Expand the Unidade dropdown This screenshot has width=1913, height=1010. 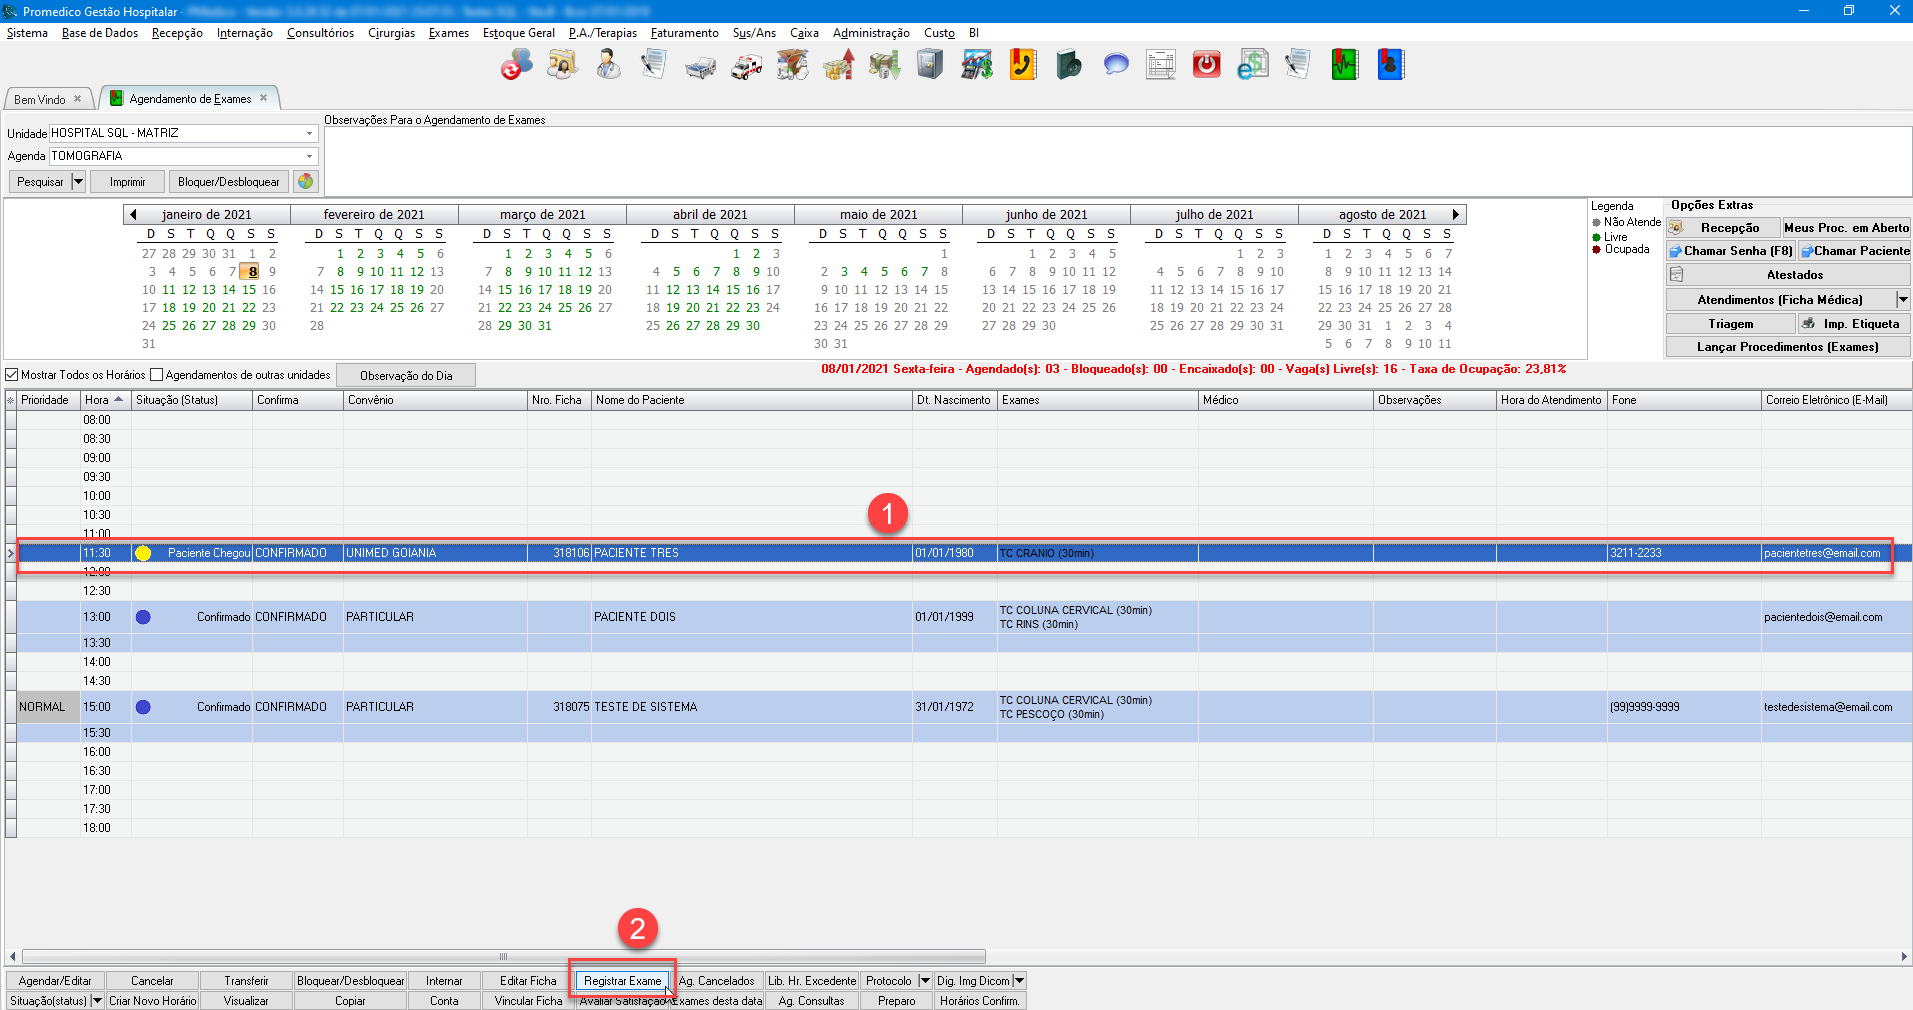pyautogui.click(x=309, y=133)
